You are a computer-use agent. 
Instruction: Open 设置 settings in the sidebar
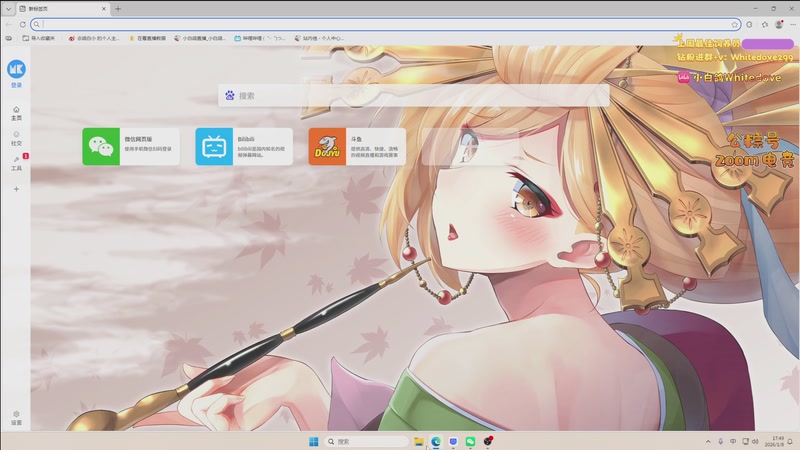[x=16, y=418]
